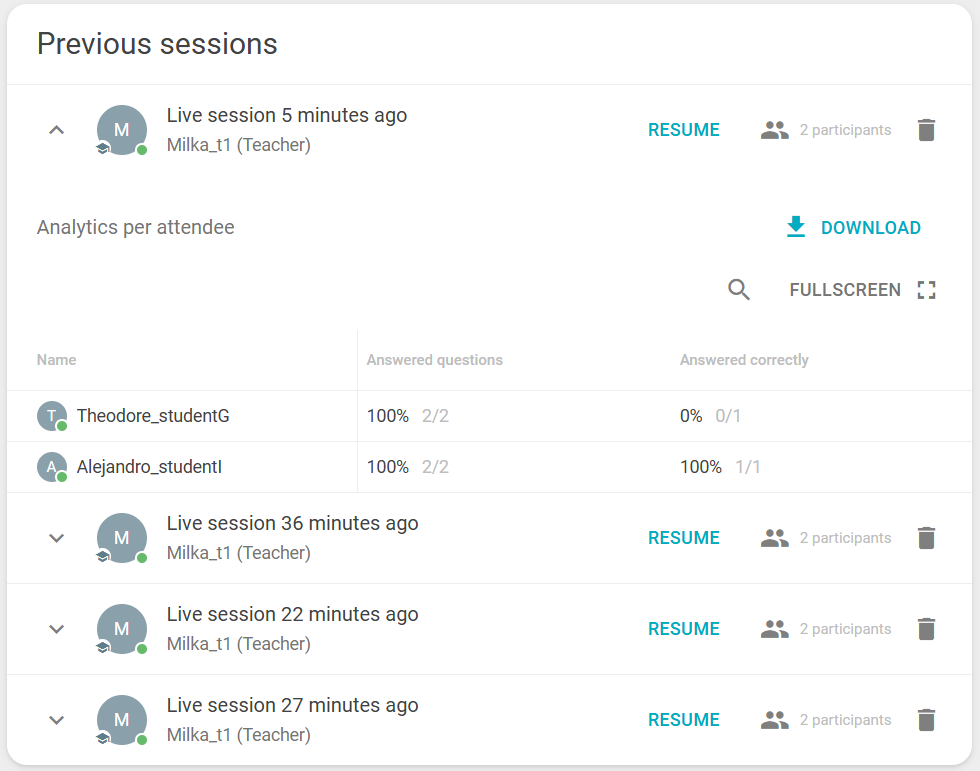Resume the 5 minutes ago session

[684, 130]
